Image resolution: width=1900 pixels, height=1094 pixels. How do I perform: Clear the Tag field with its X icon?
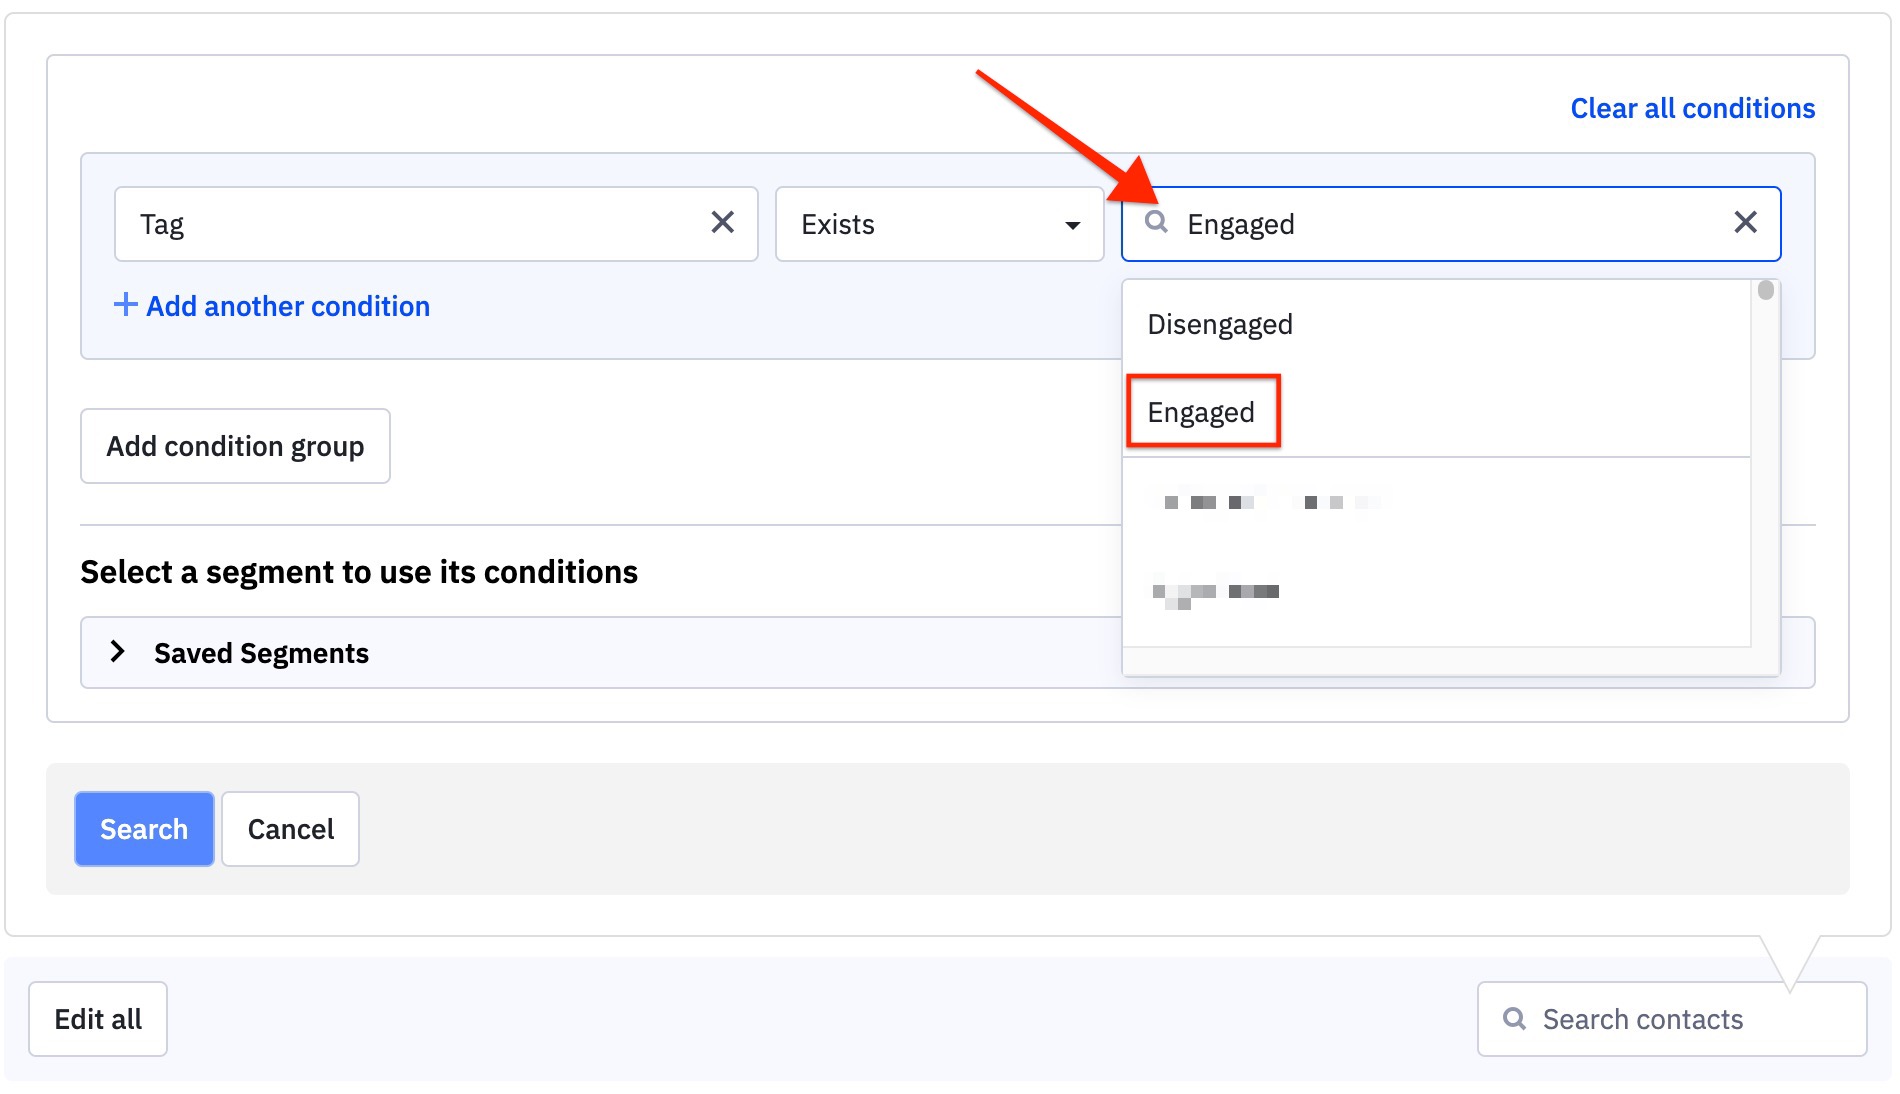point(722,222)
